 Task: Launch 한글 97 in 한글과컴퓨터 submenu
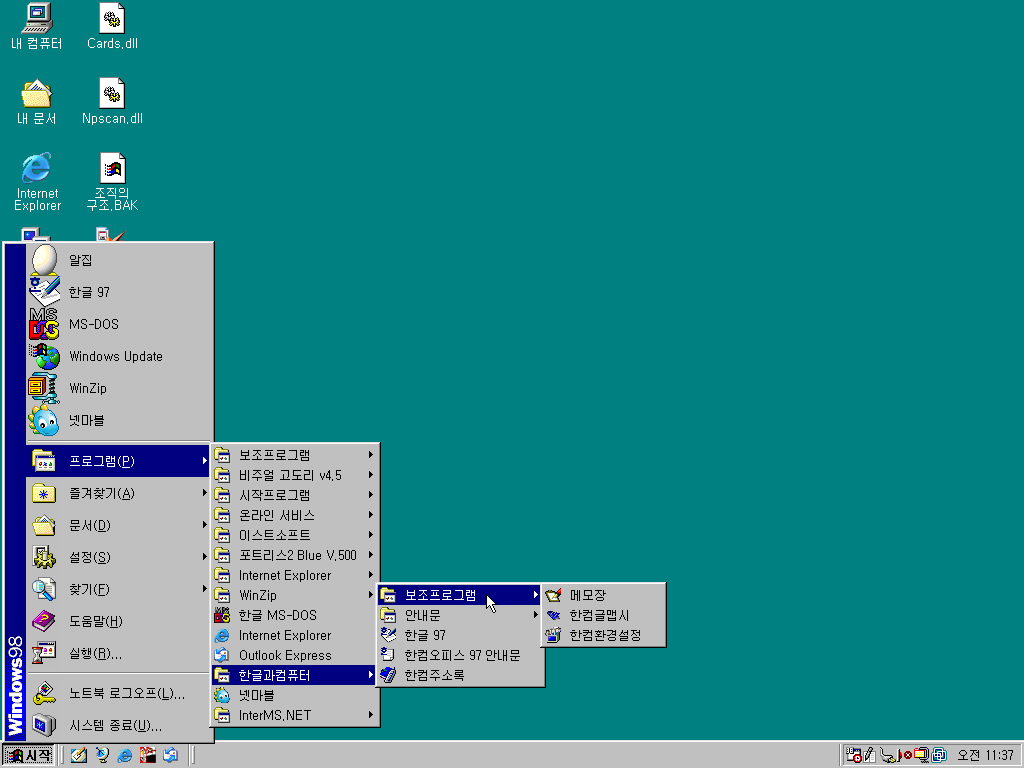click(x=460, y=635)
